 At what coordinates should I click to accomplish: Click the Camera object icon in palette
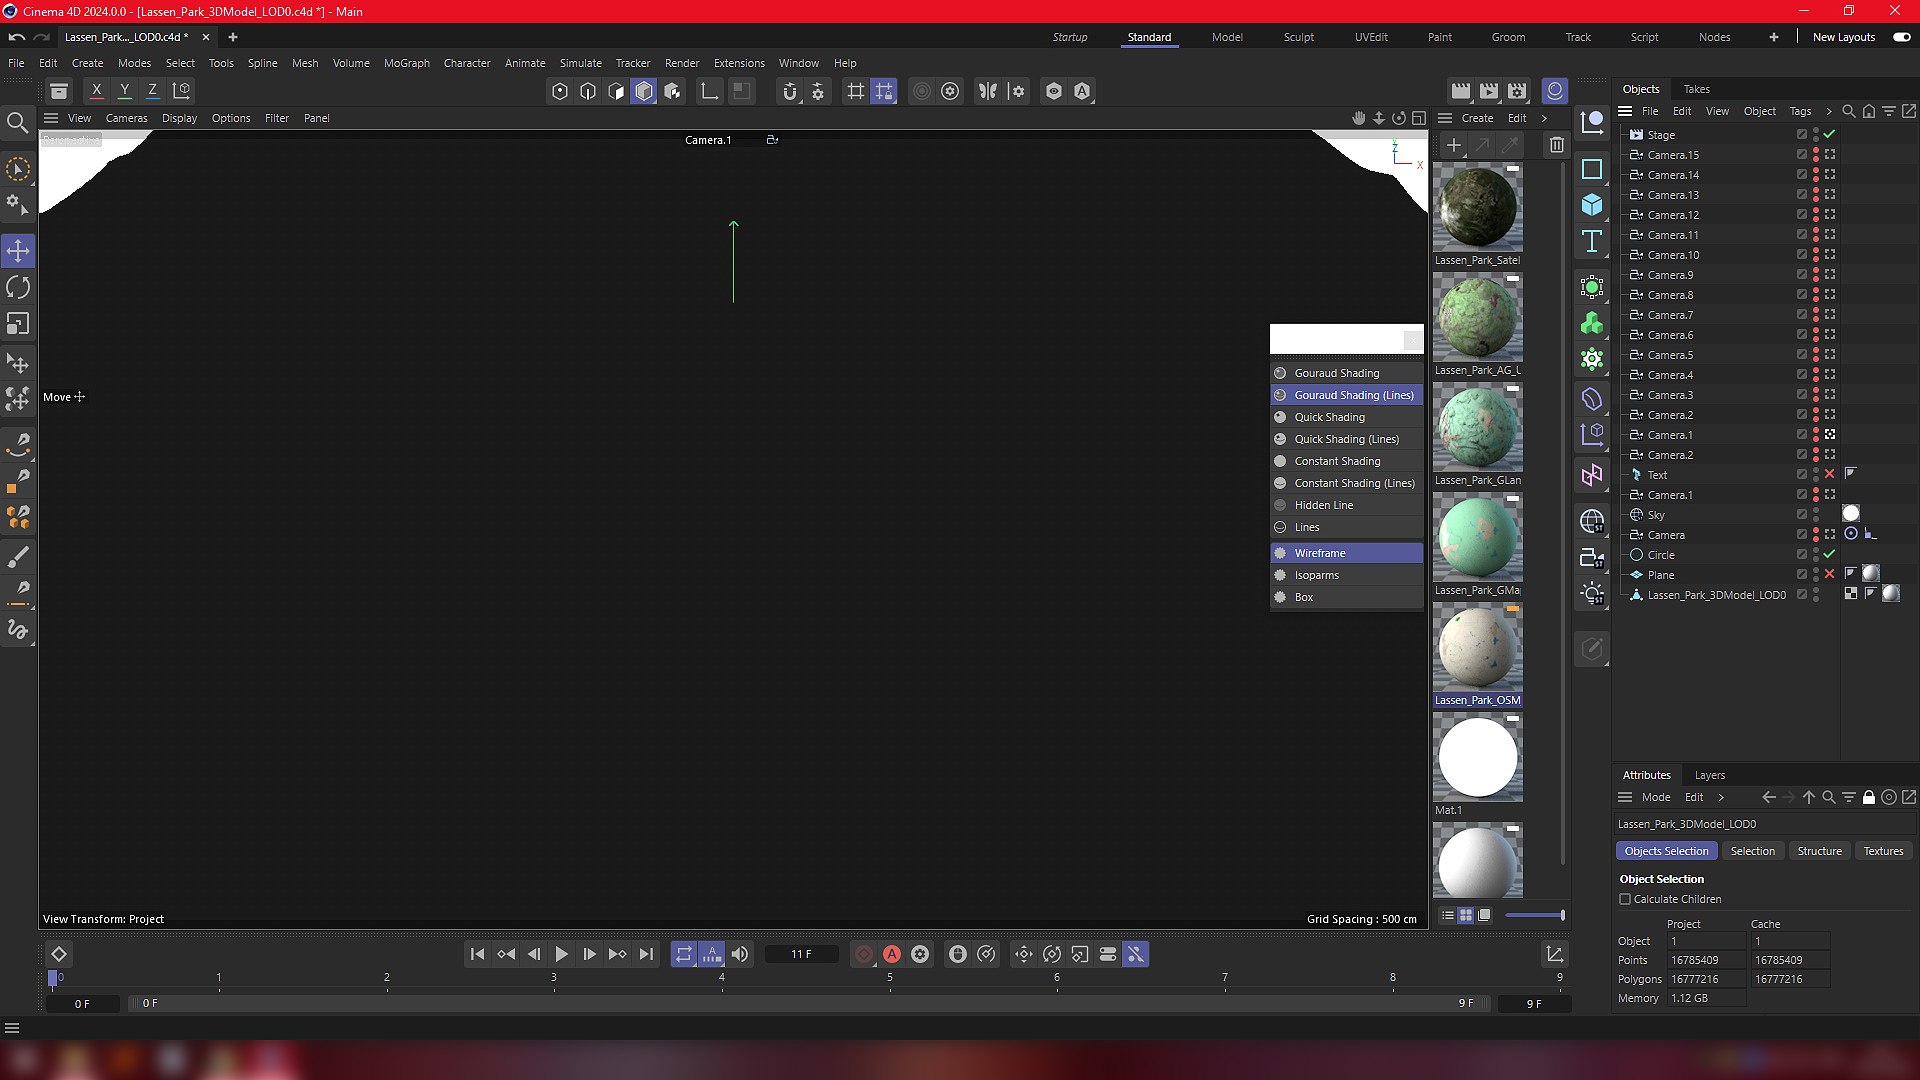coord(1592,558)
